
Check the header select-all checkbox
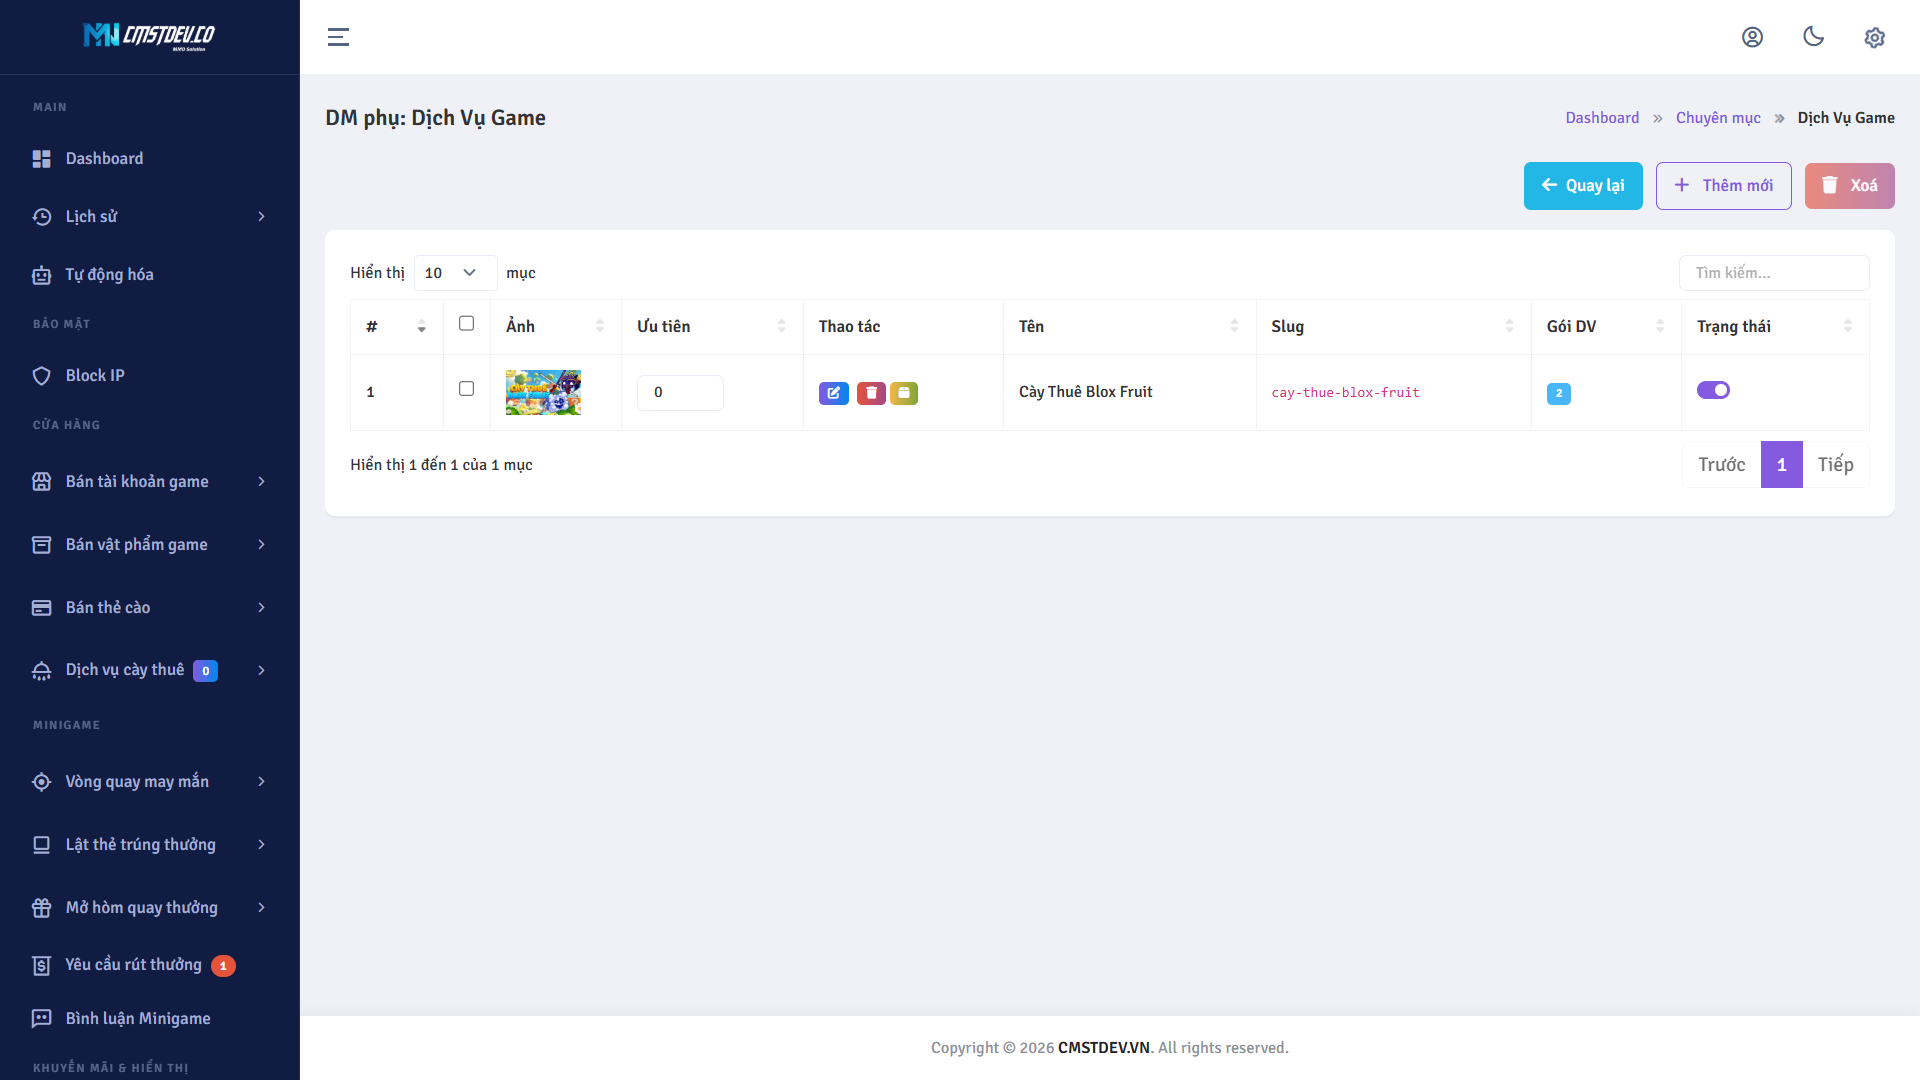pyautogui.click(x=466, y=323)
